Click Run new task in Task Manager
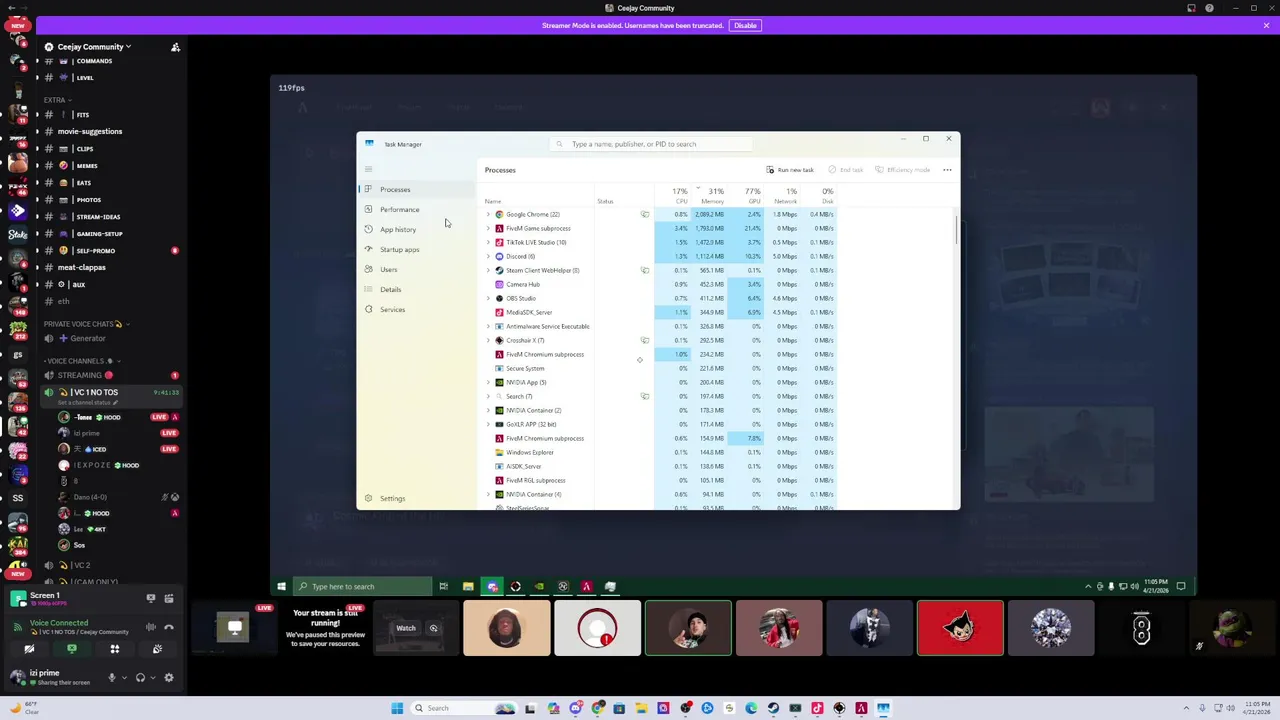 coord(790,170)
